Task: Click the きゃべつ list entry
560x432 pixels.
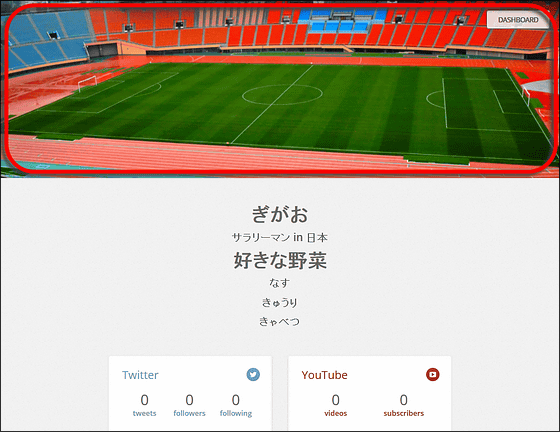Action: [x=280, y=321]
